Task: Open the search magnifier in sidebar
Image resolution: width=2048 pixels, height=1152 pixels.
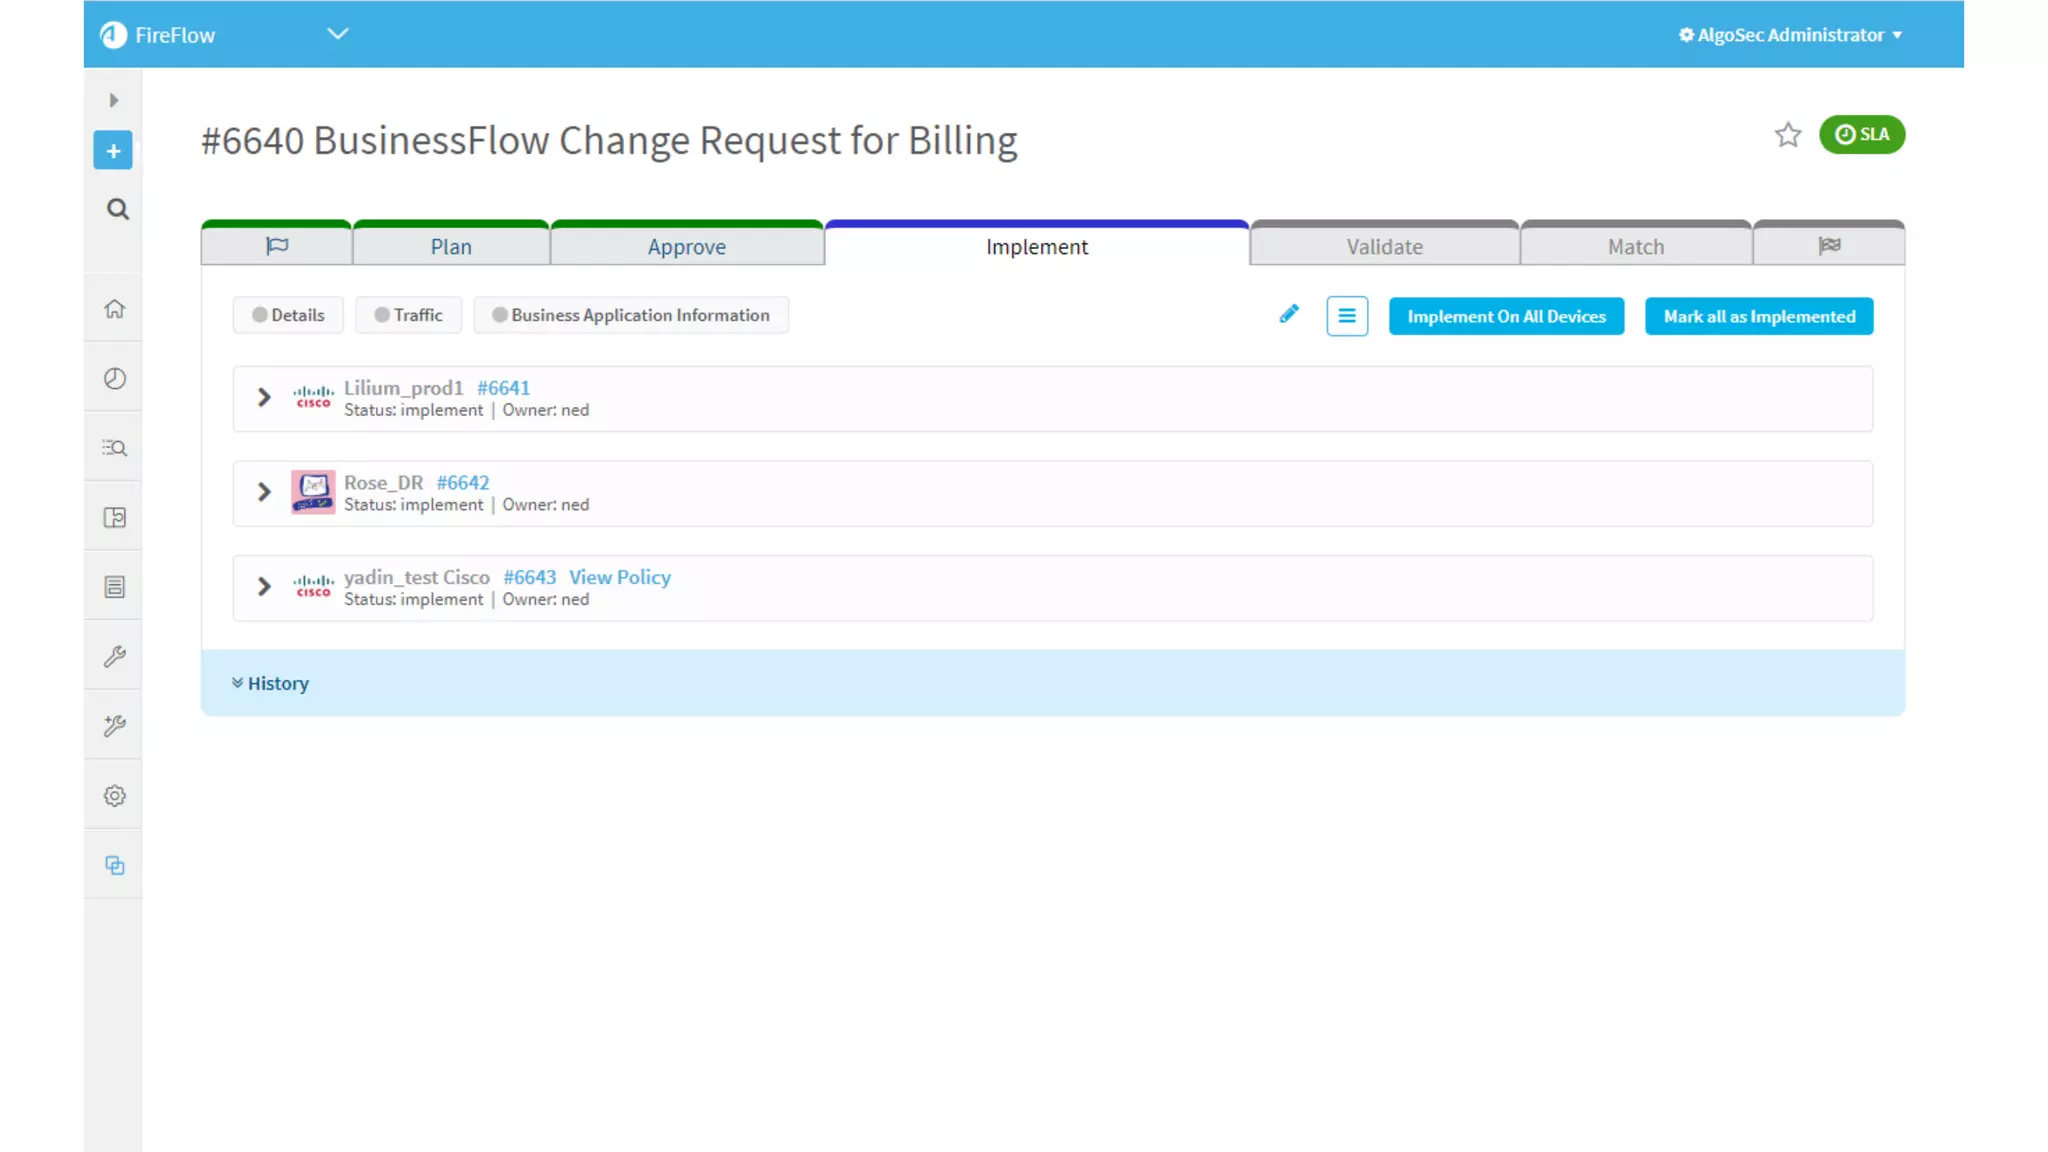Action: [117, 209]
